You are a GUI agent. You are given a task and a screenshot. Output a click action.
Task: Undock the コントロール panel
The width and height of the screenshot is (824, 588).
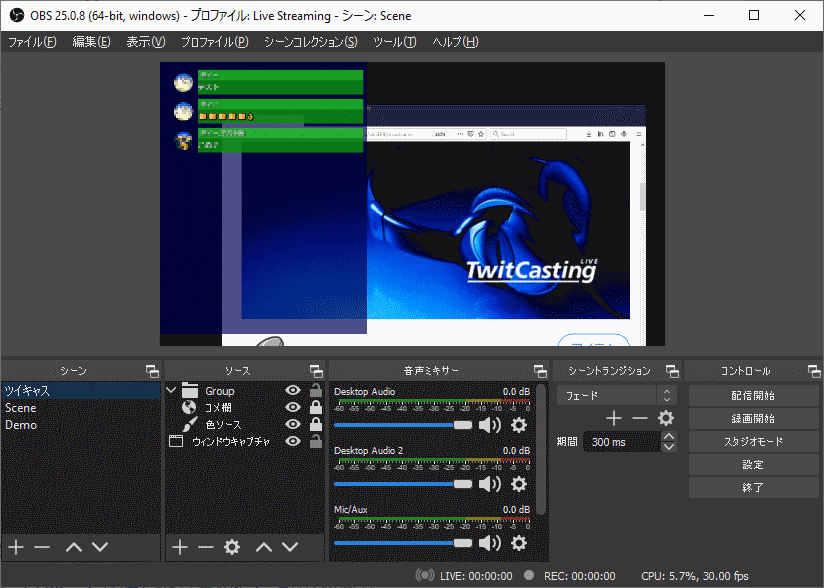tap(814, 371)
